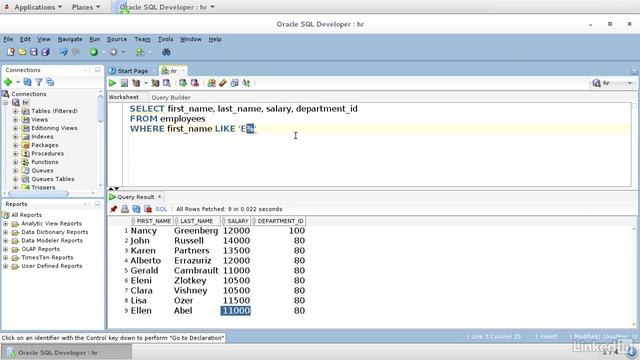
Task: Switch to the Query Builder tab
Action: (171, 97)
